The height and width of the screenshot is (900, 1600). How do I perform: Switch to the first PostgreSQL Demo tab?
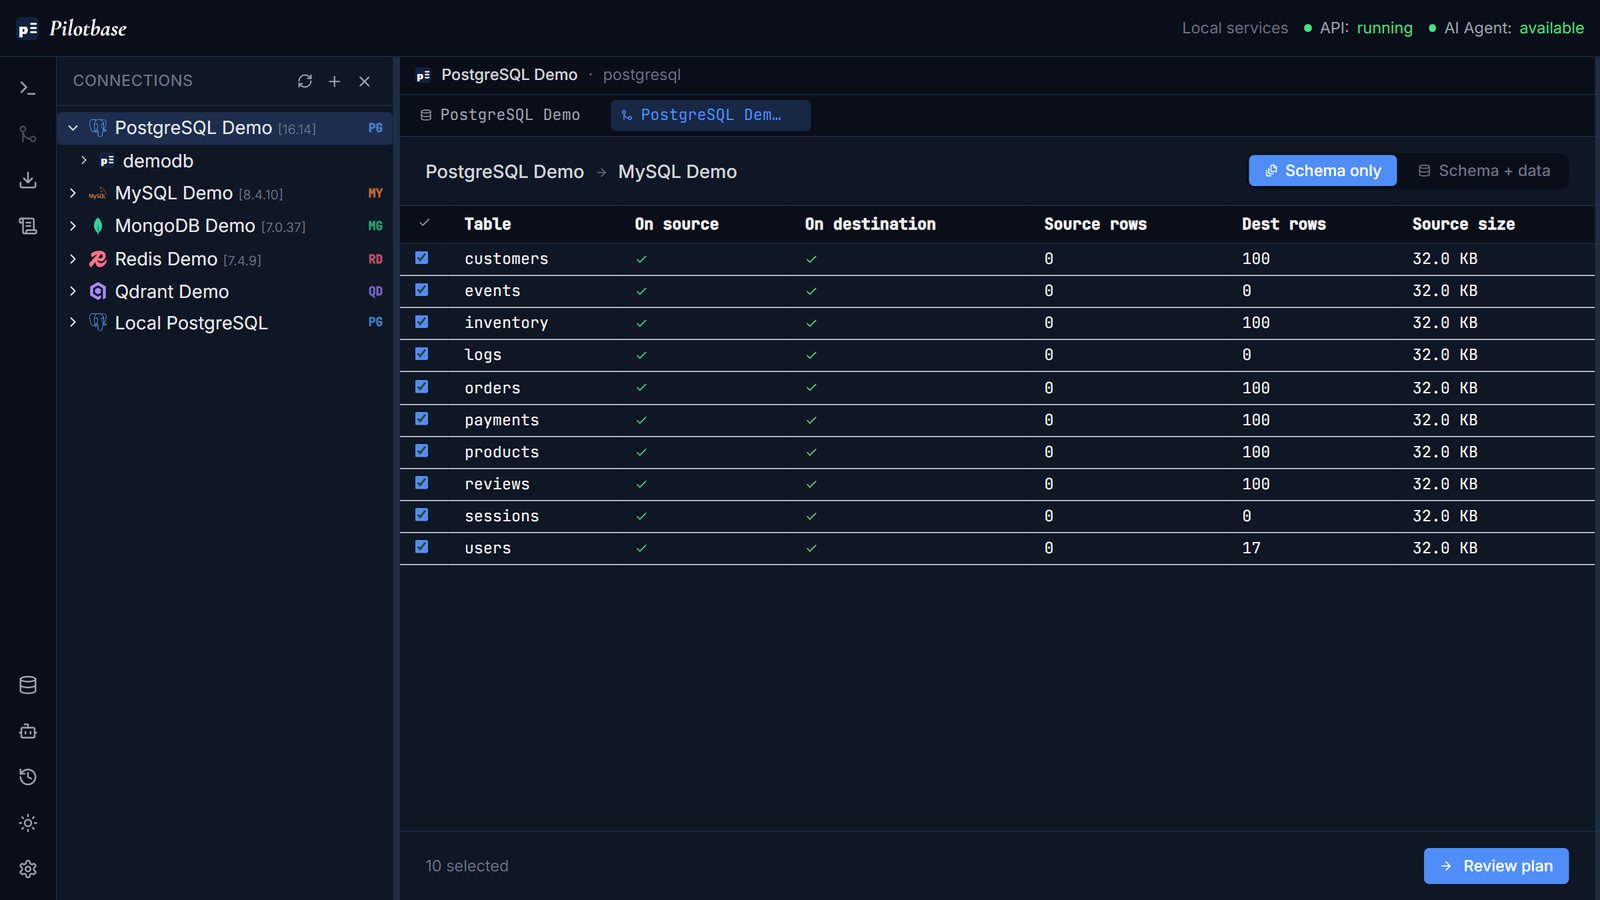pyautogui.click(x=500, y=115)
